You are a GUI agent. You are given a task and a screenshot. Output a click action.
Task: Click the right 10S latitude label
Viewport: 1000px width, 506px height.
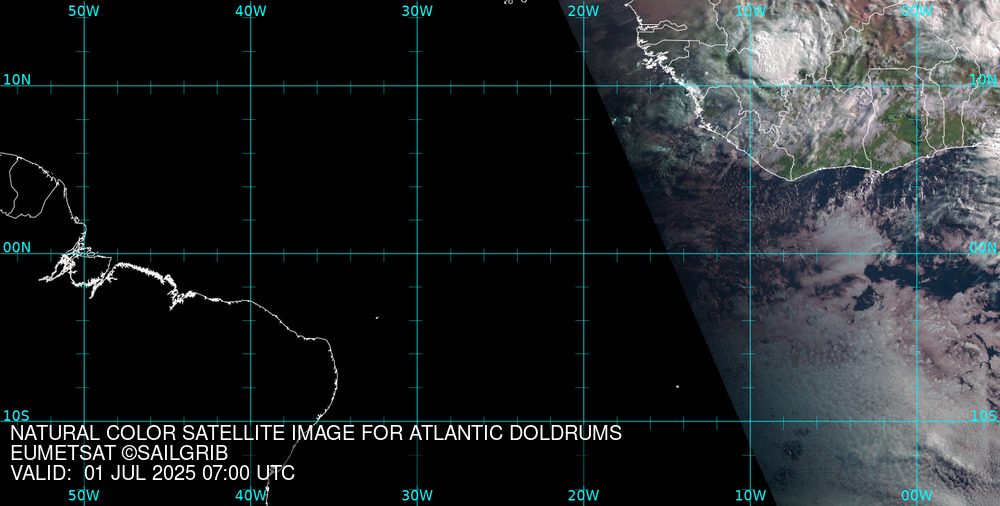pos(983,416)
